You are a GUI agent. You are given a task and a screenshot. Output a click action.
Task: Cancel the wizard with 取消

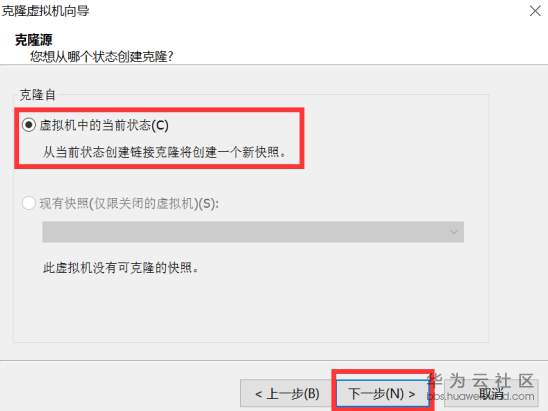point(491,394)
